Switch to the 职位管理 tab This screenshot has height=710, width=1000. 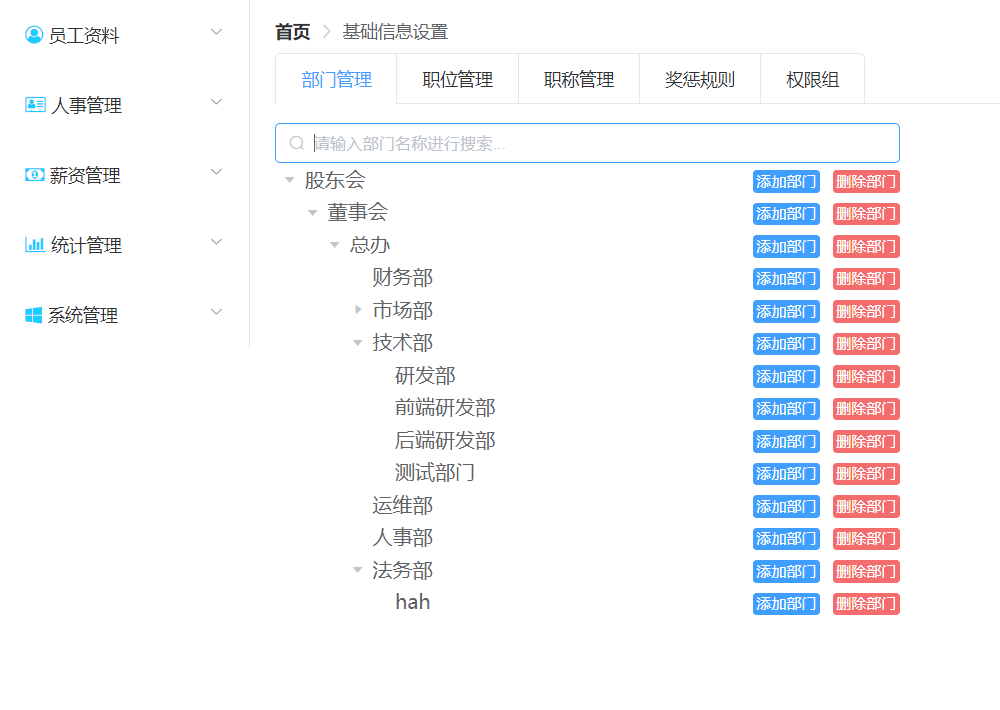457,79
